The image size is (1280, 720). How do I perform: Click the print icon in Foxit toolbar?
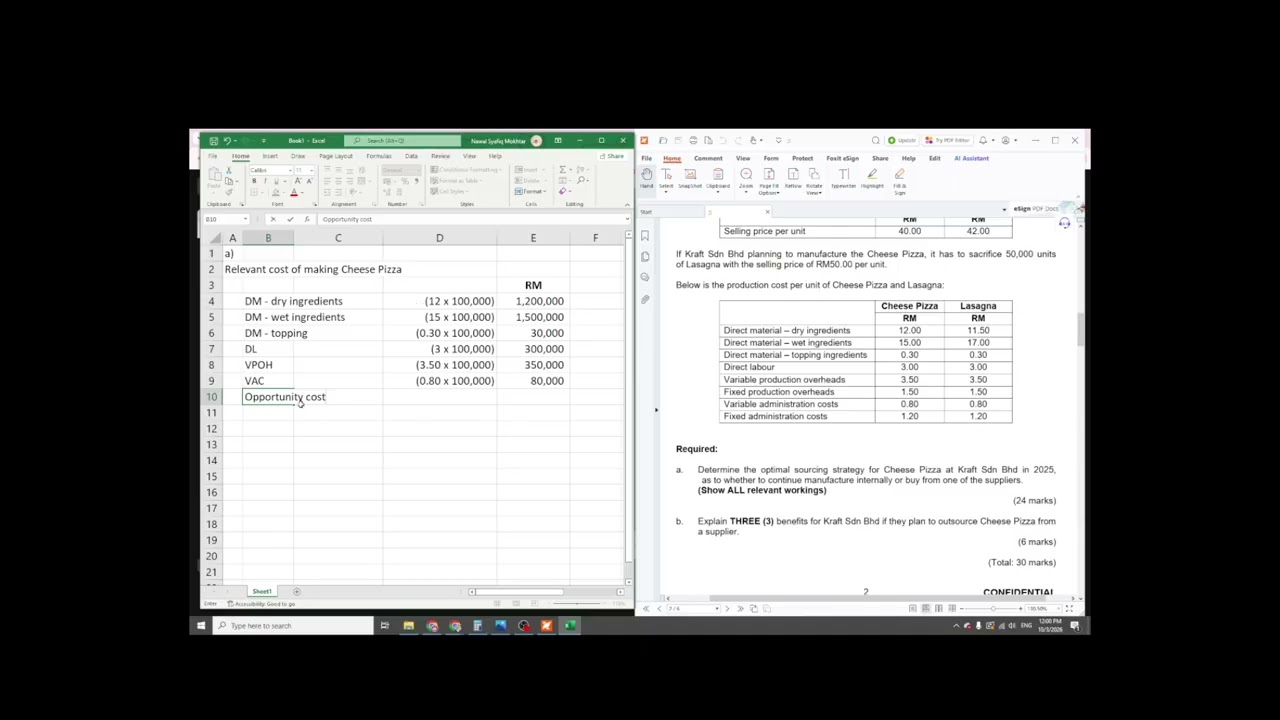pyautogui.click(x=693, y=140)
